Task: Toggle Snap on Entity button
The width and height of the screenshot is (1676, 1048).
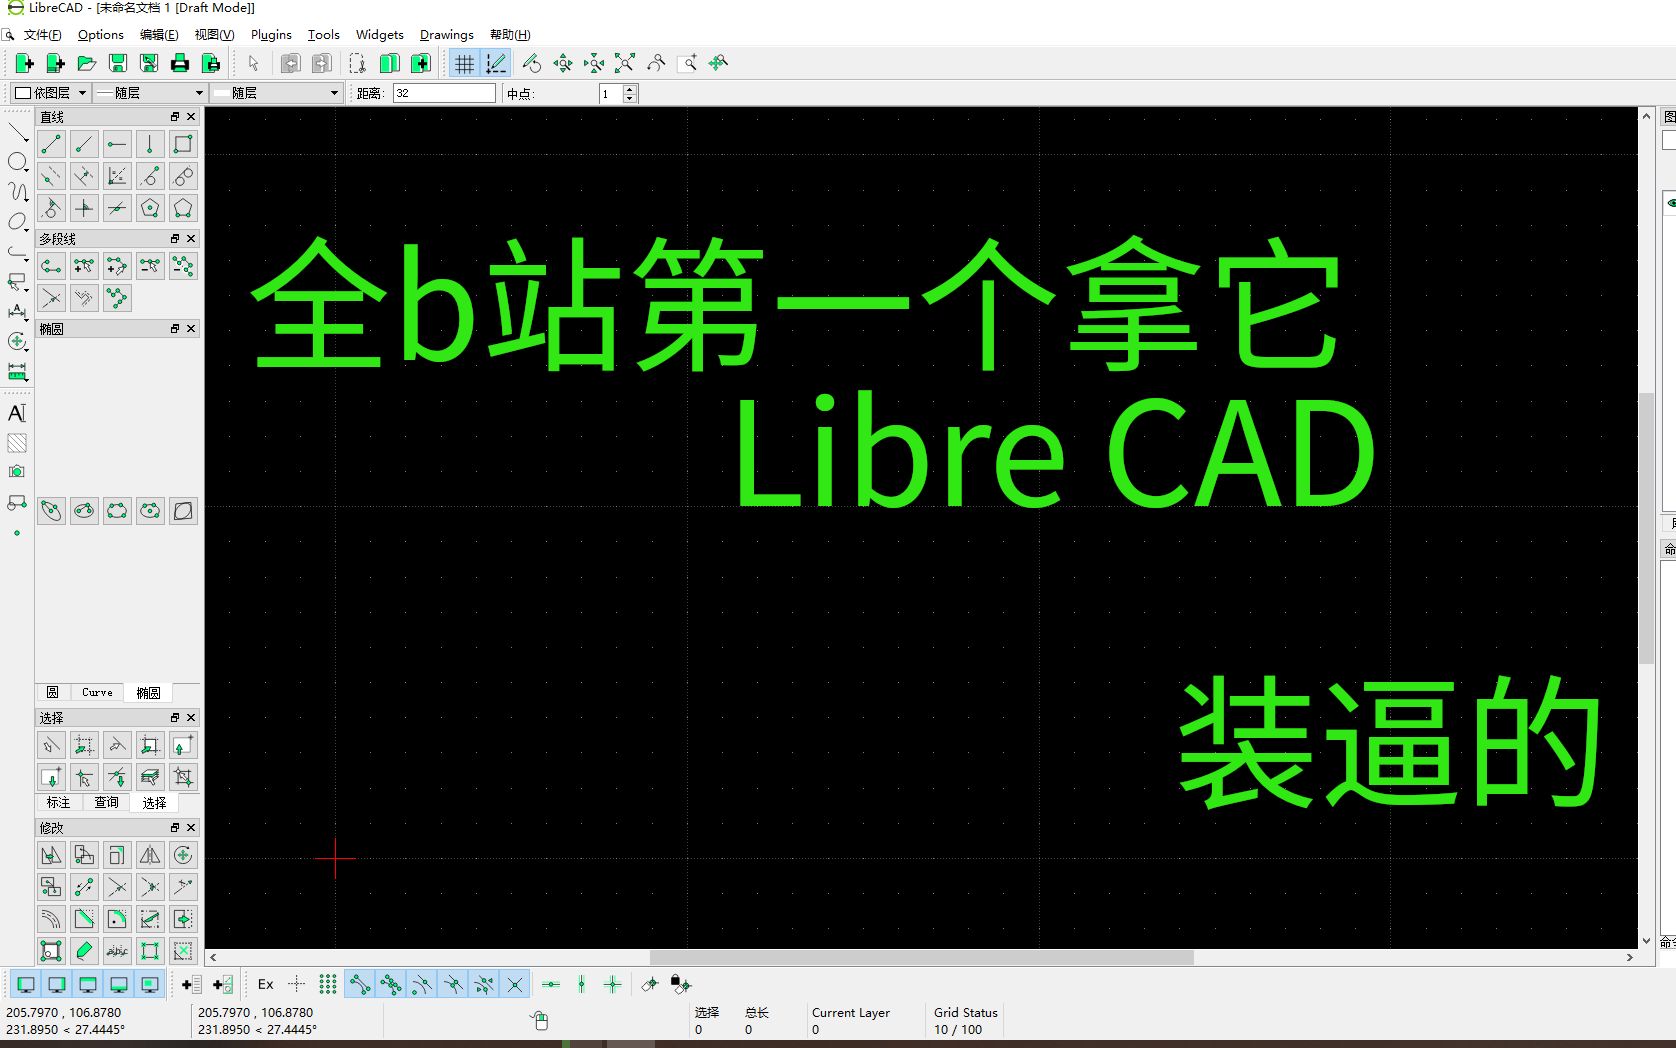Action: tap(391, 985)
